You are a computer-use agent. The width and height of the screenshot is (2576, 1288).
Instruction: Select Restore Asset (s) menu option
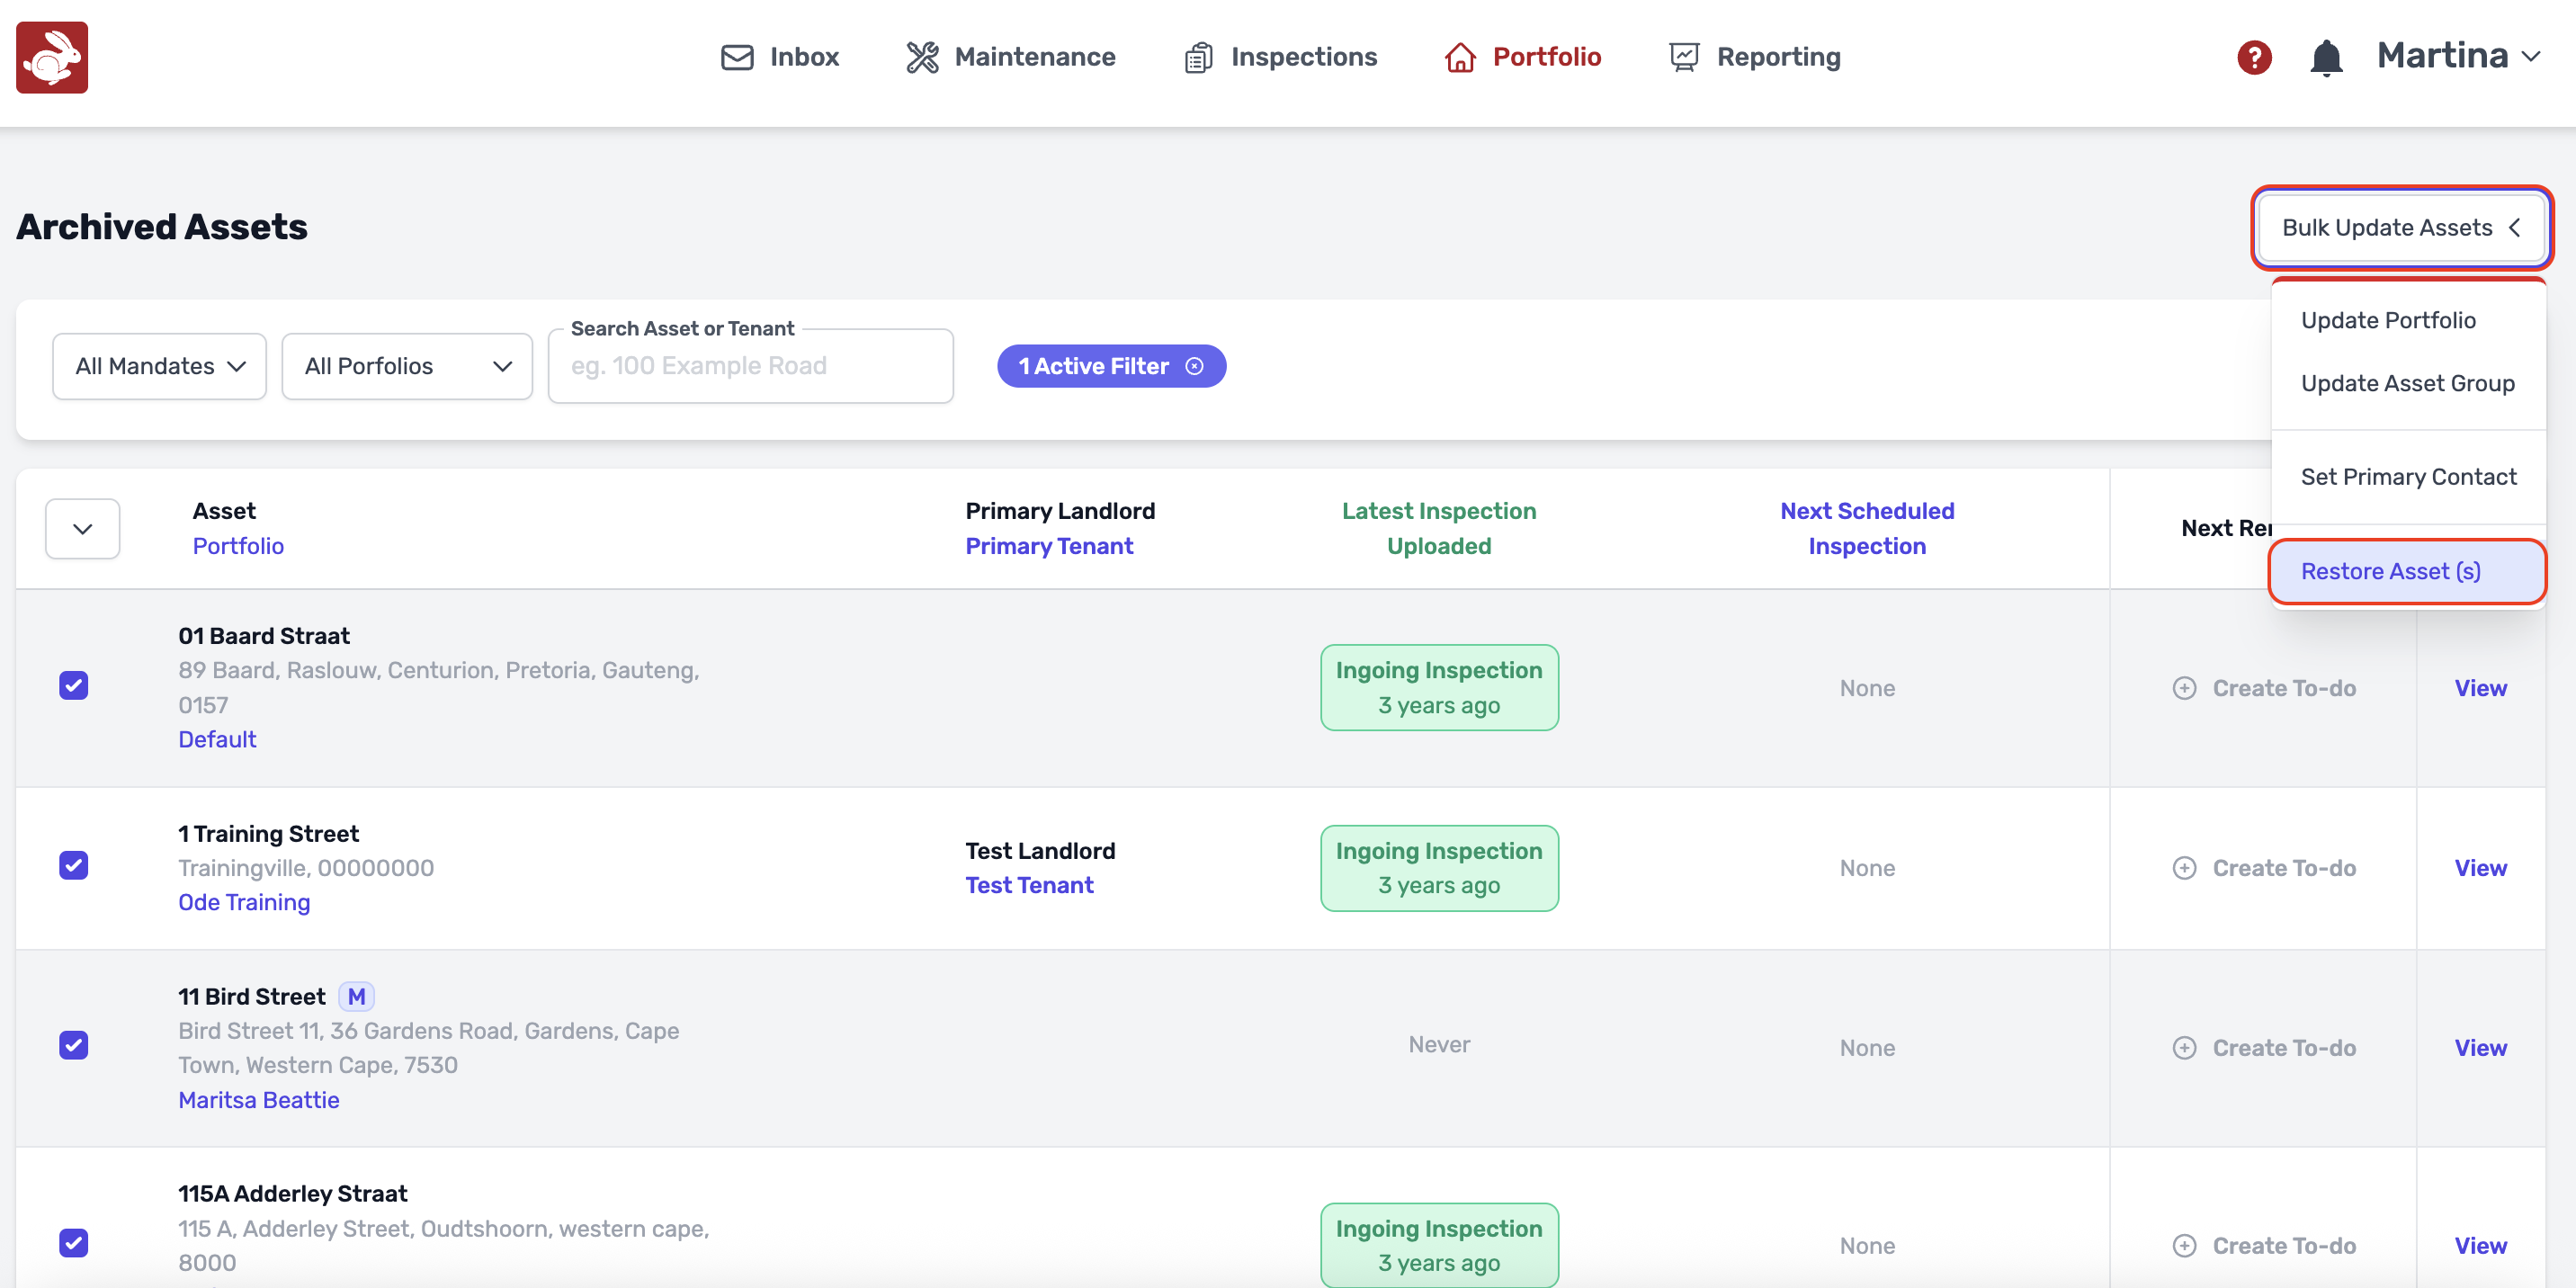click(2390, 571)
